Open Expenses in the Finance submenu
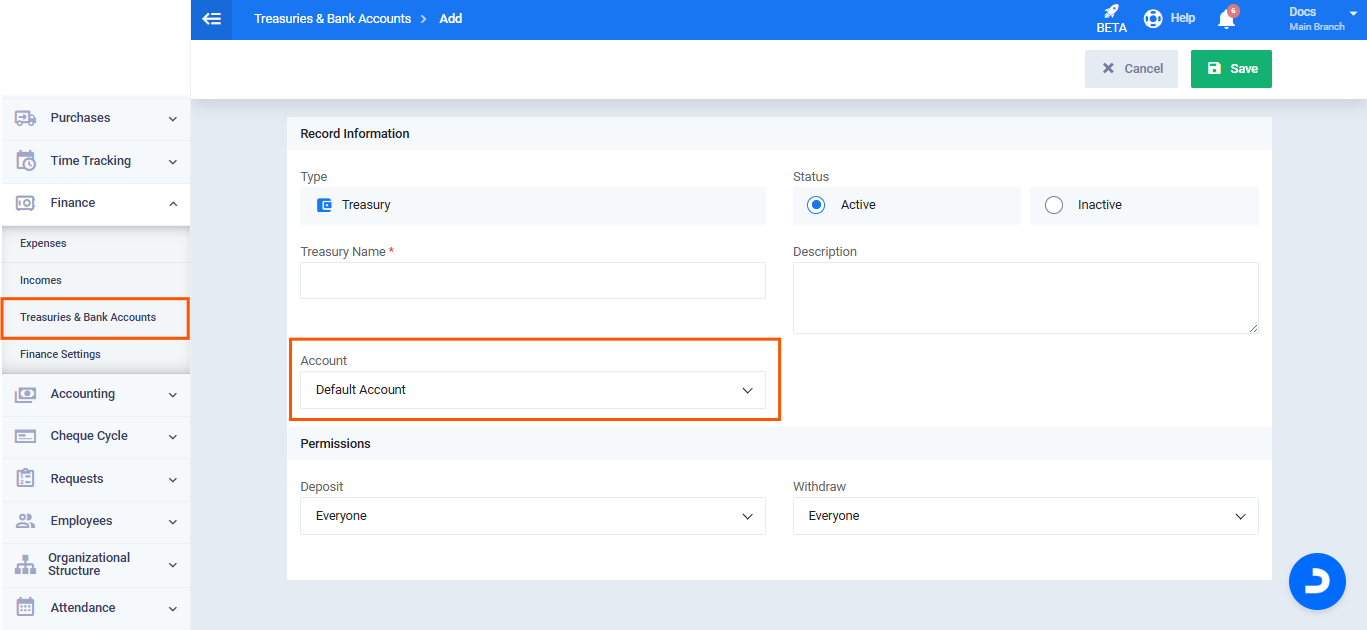This screenshot has width=1367, height=630. tap(43, 243)
